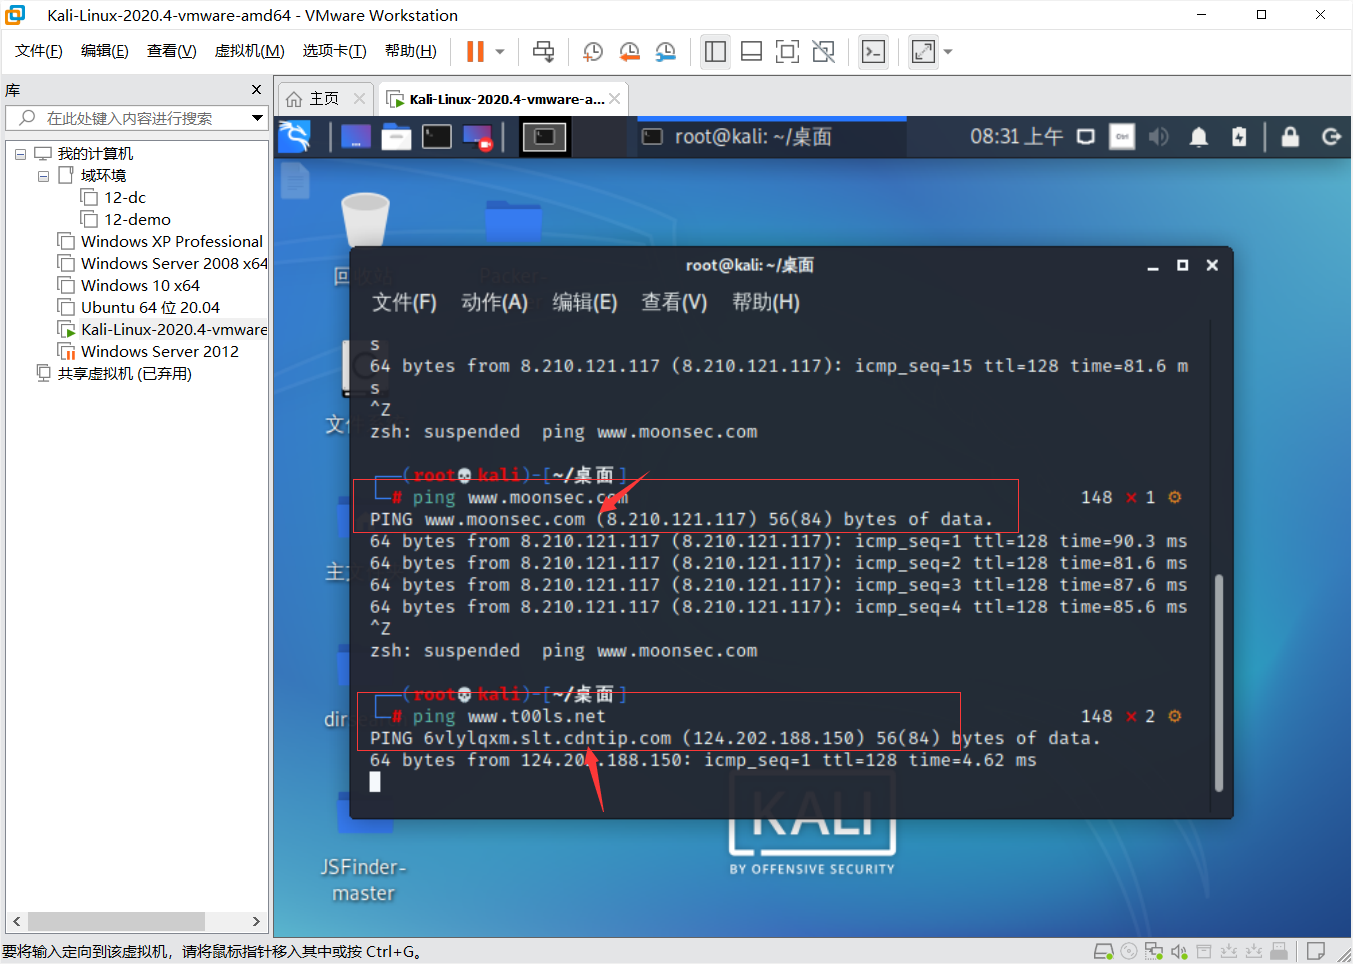The height and width of the screenshot is (964, 1353).
Task: Close the library panel
Action: tap(256, 90)
